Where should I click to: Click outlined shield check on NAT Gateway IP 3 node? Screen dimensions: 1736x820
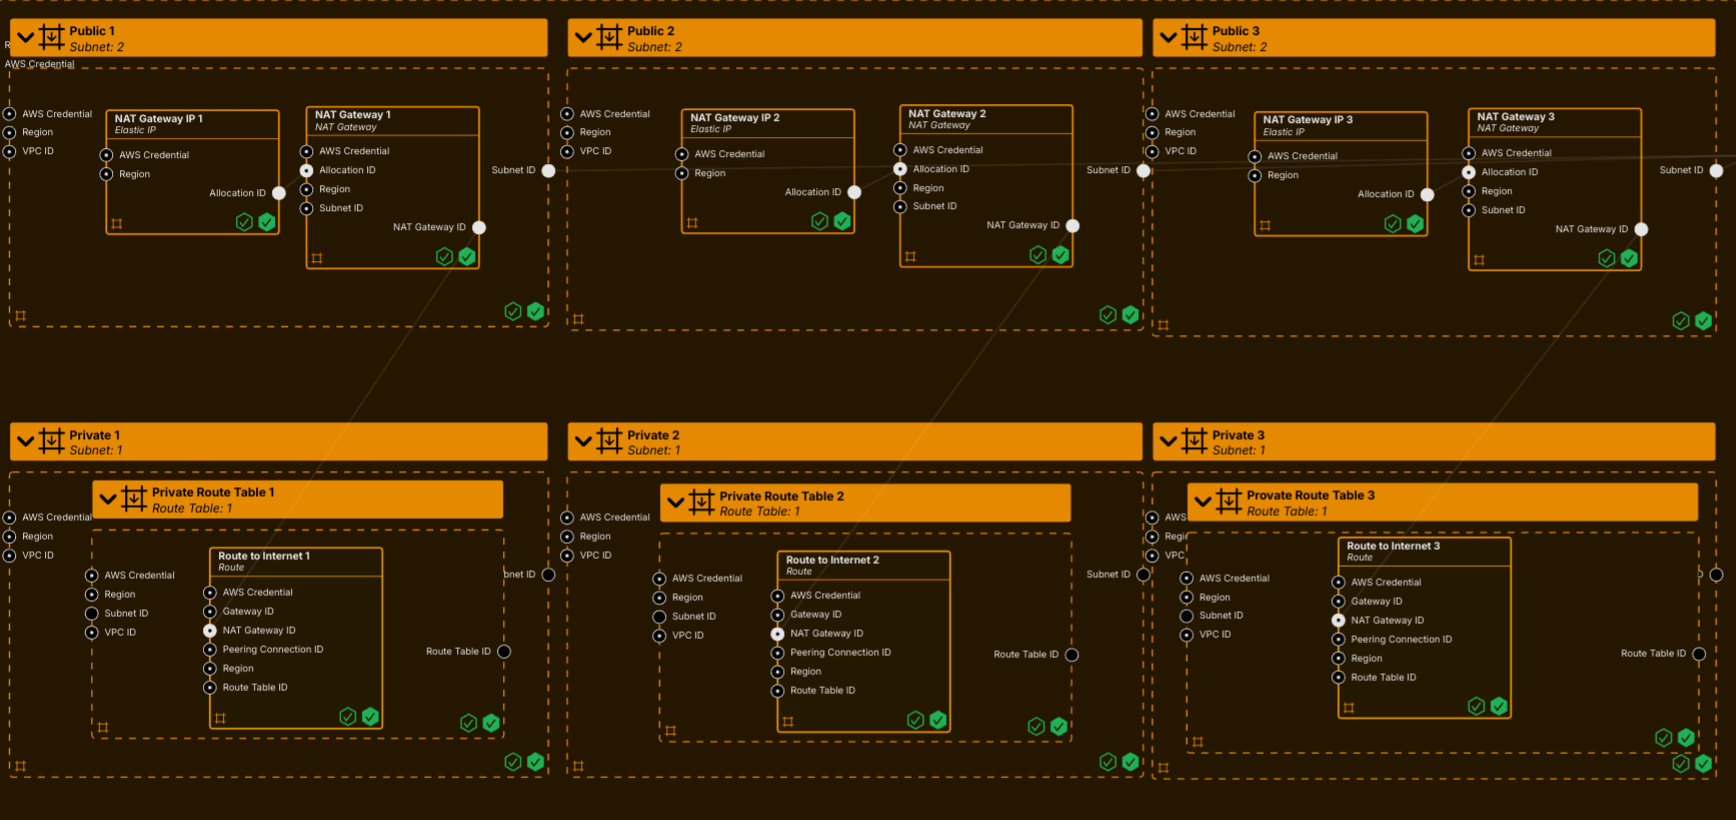(x=1392, y=224)
